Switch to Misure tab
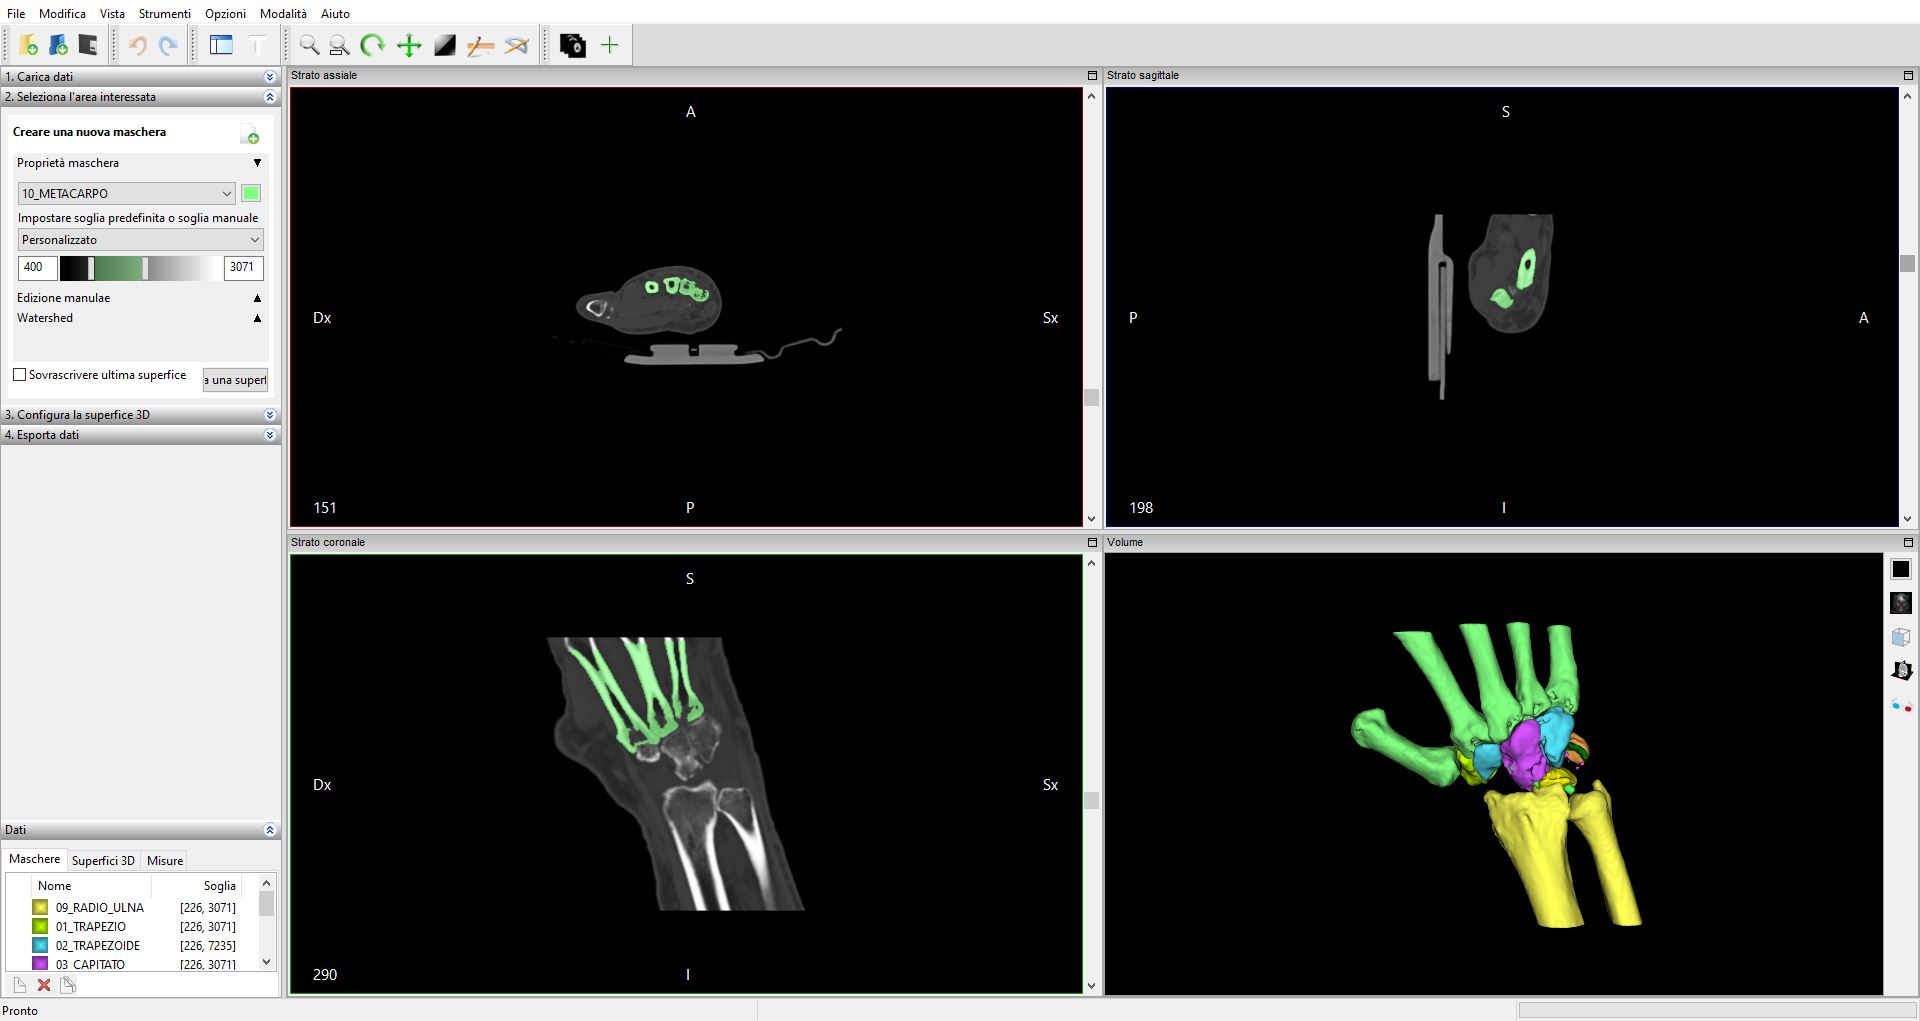 (x=165, y=860)
